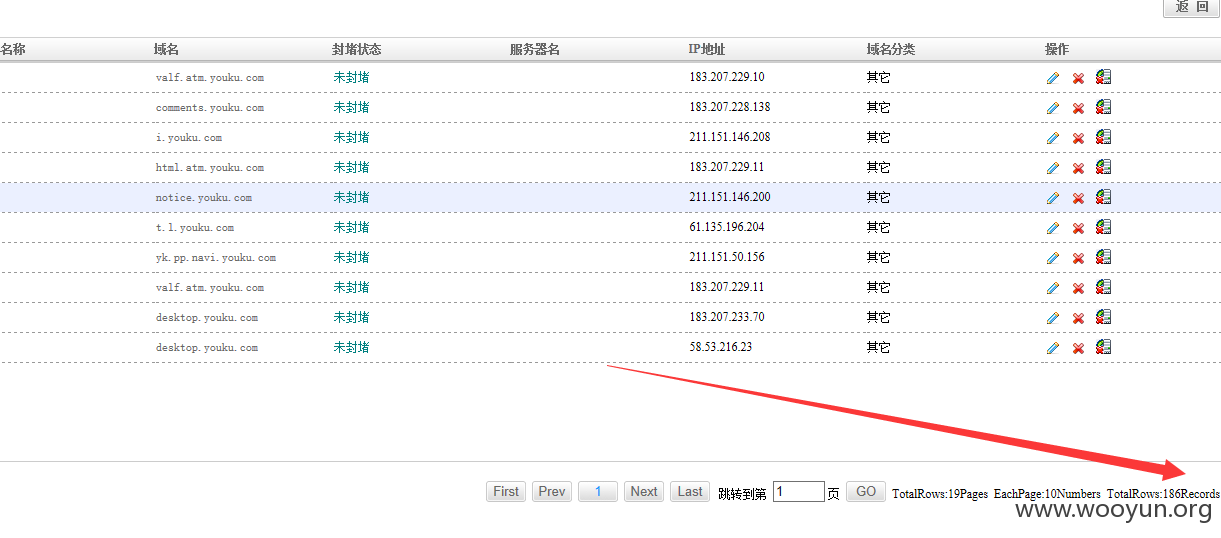
Task: Click 未封堵 status in i.youku.com row
Action: click(x=352, y=137)
